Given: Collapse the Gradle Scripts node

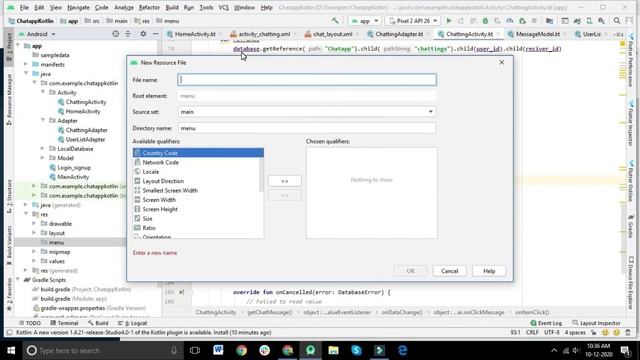Looking at the screenshot, I should pyautogui.click(x=18, y=280).
